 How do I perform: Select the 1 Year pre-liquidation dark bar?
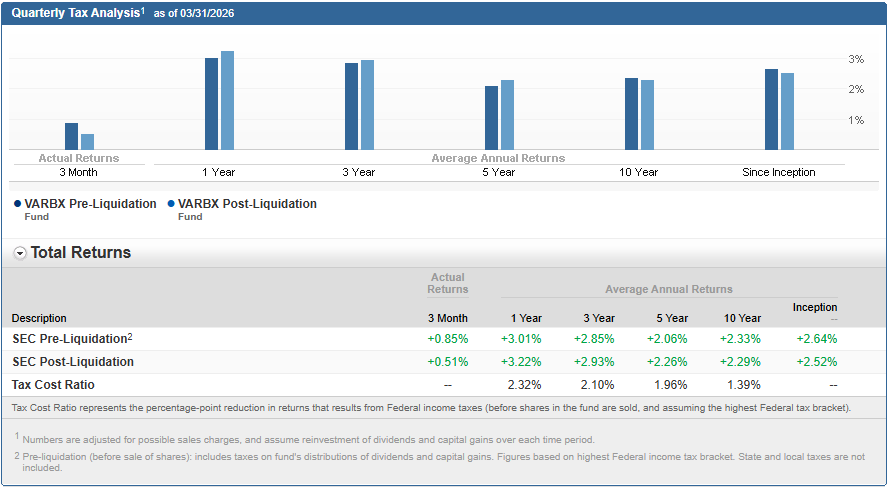pyautogui.click(x=211, y=104)
